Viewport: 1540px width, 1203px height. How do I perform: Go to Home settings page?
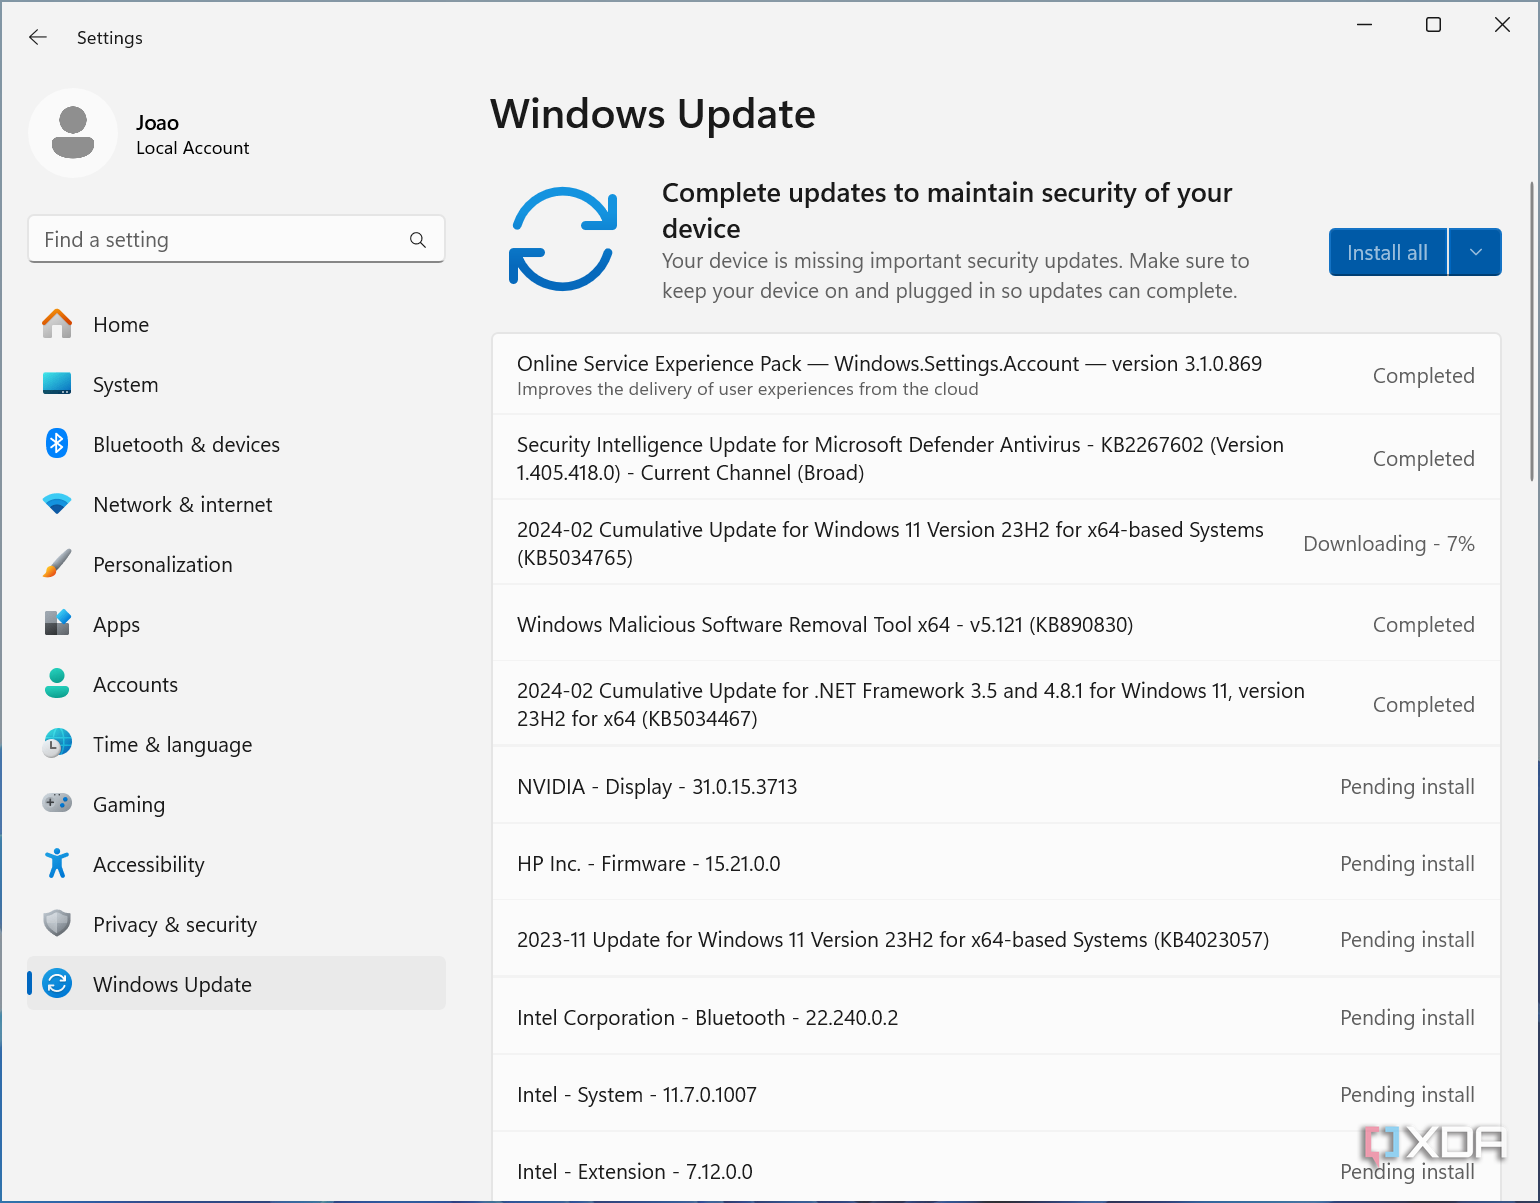click(x=236, y=324)
